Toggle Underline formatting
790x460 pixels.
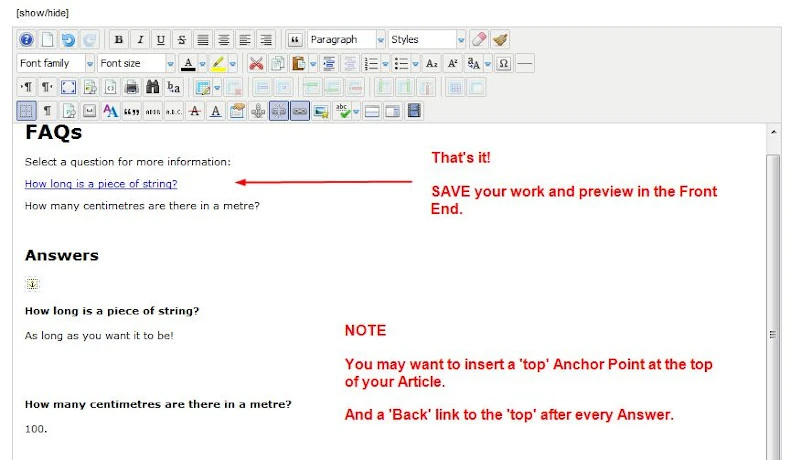pos(161,39)
